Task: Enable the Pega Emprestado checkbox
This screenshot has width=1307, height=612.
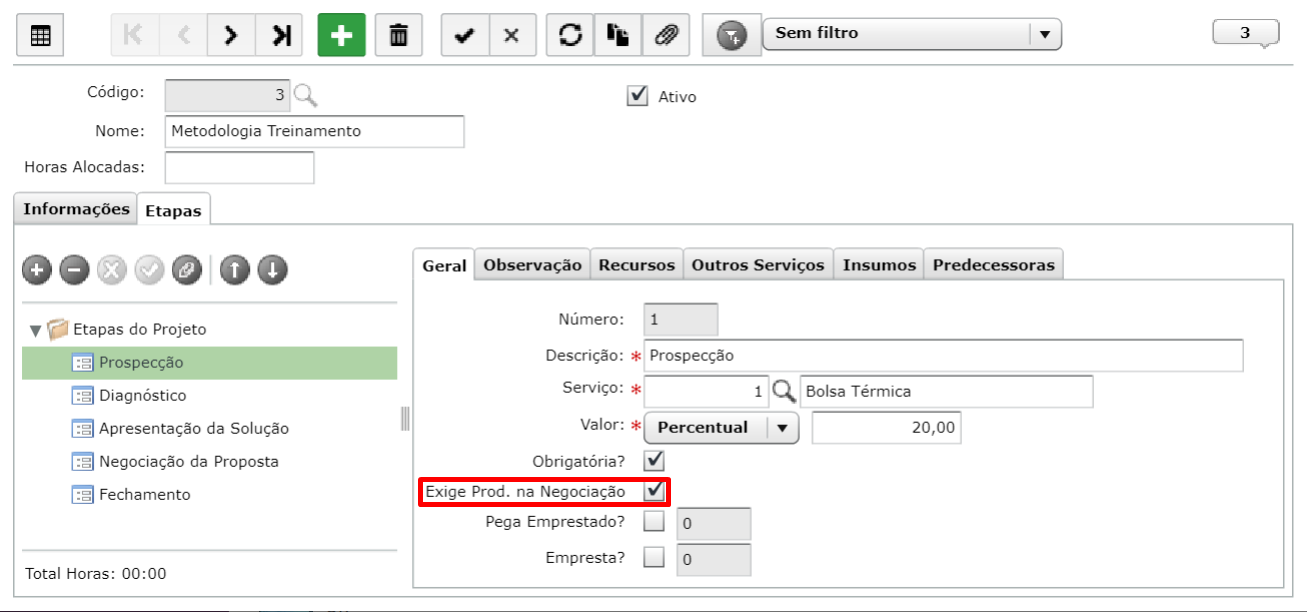Action: click(654, 523)
